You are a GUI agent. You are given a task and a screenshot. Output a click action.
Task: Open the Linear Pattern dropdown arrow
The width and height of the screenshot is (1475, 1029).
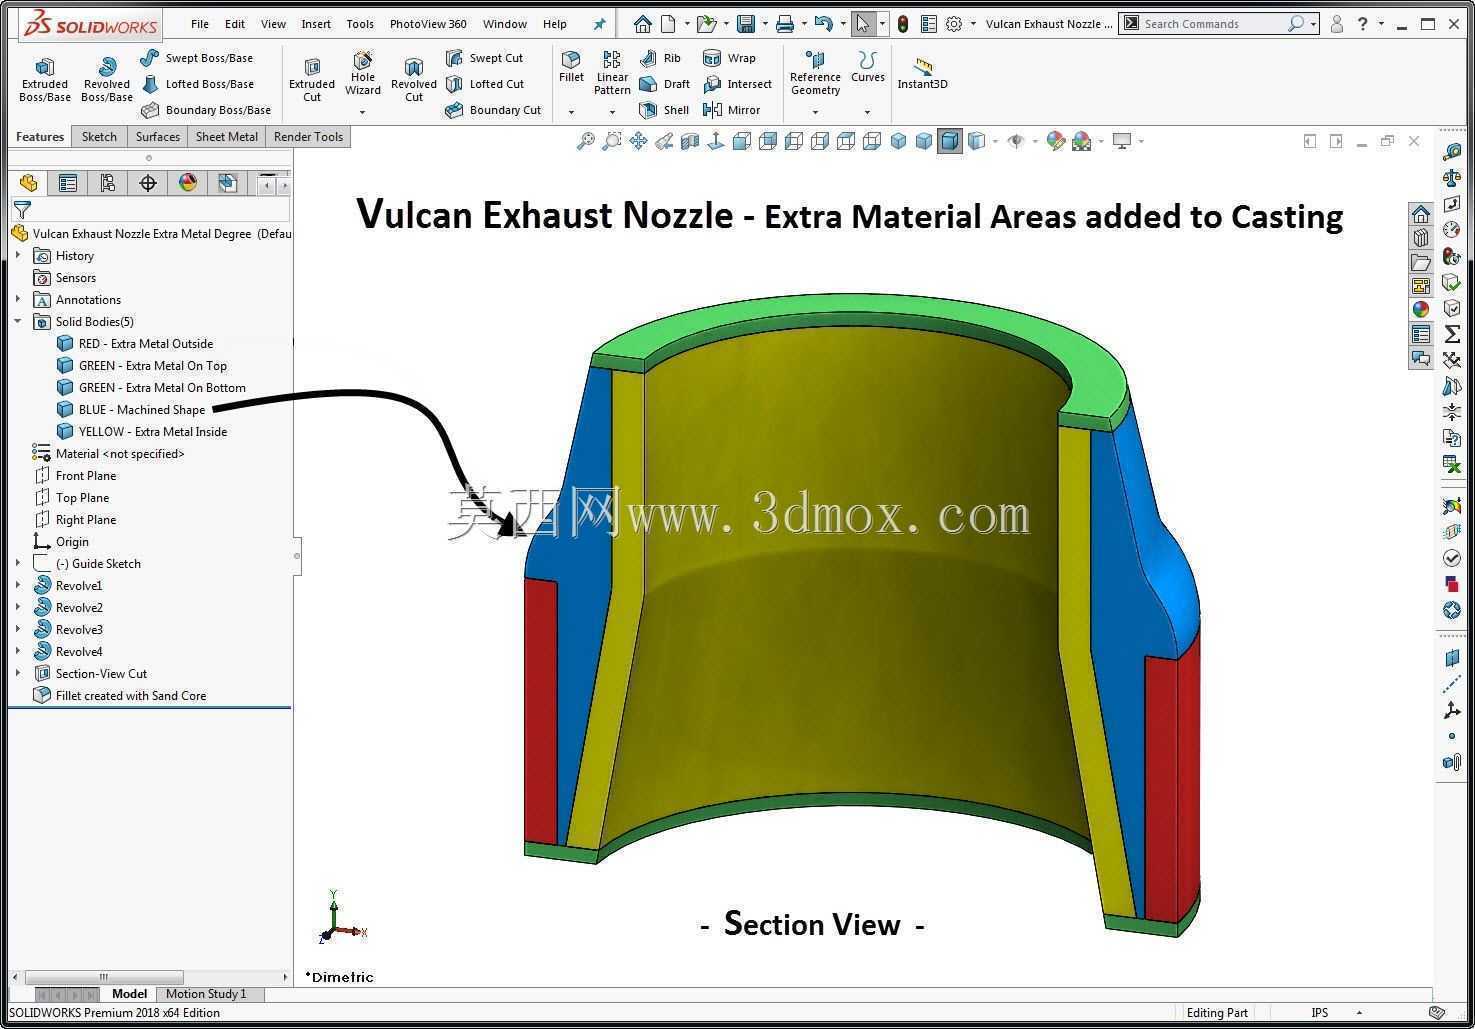tap(612, 112)
